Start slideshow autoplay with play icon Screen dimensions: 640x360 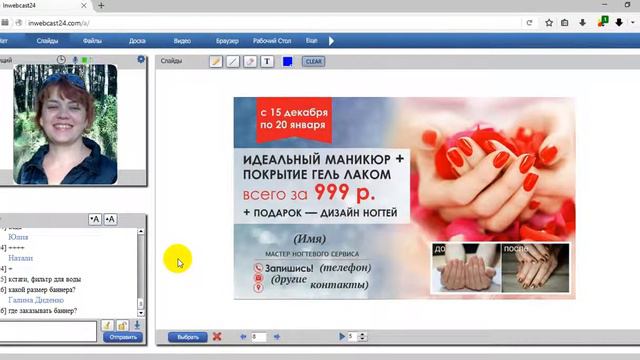point(342,336)
